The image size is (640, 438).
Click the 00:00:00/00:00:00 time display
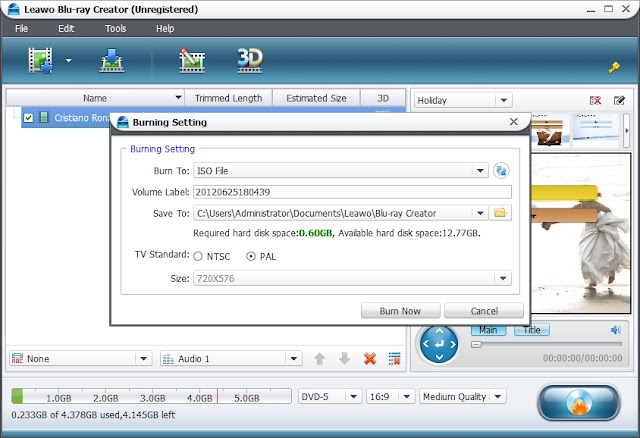(582, 358)
